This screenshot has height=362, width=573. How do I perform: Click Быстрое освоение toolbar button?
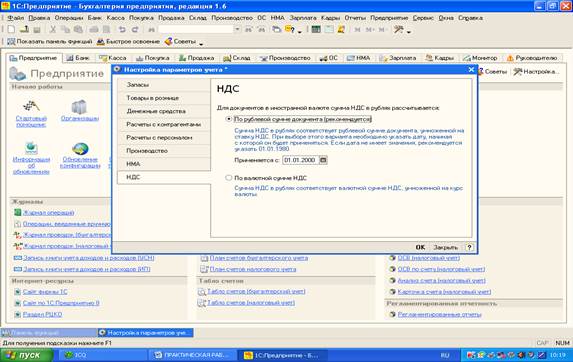coord(128,42)
